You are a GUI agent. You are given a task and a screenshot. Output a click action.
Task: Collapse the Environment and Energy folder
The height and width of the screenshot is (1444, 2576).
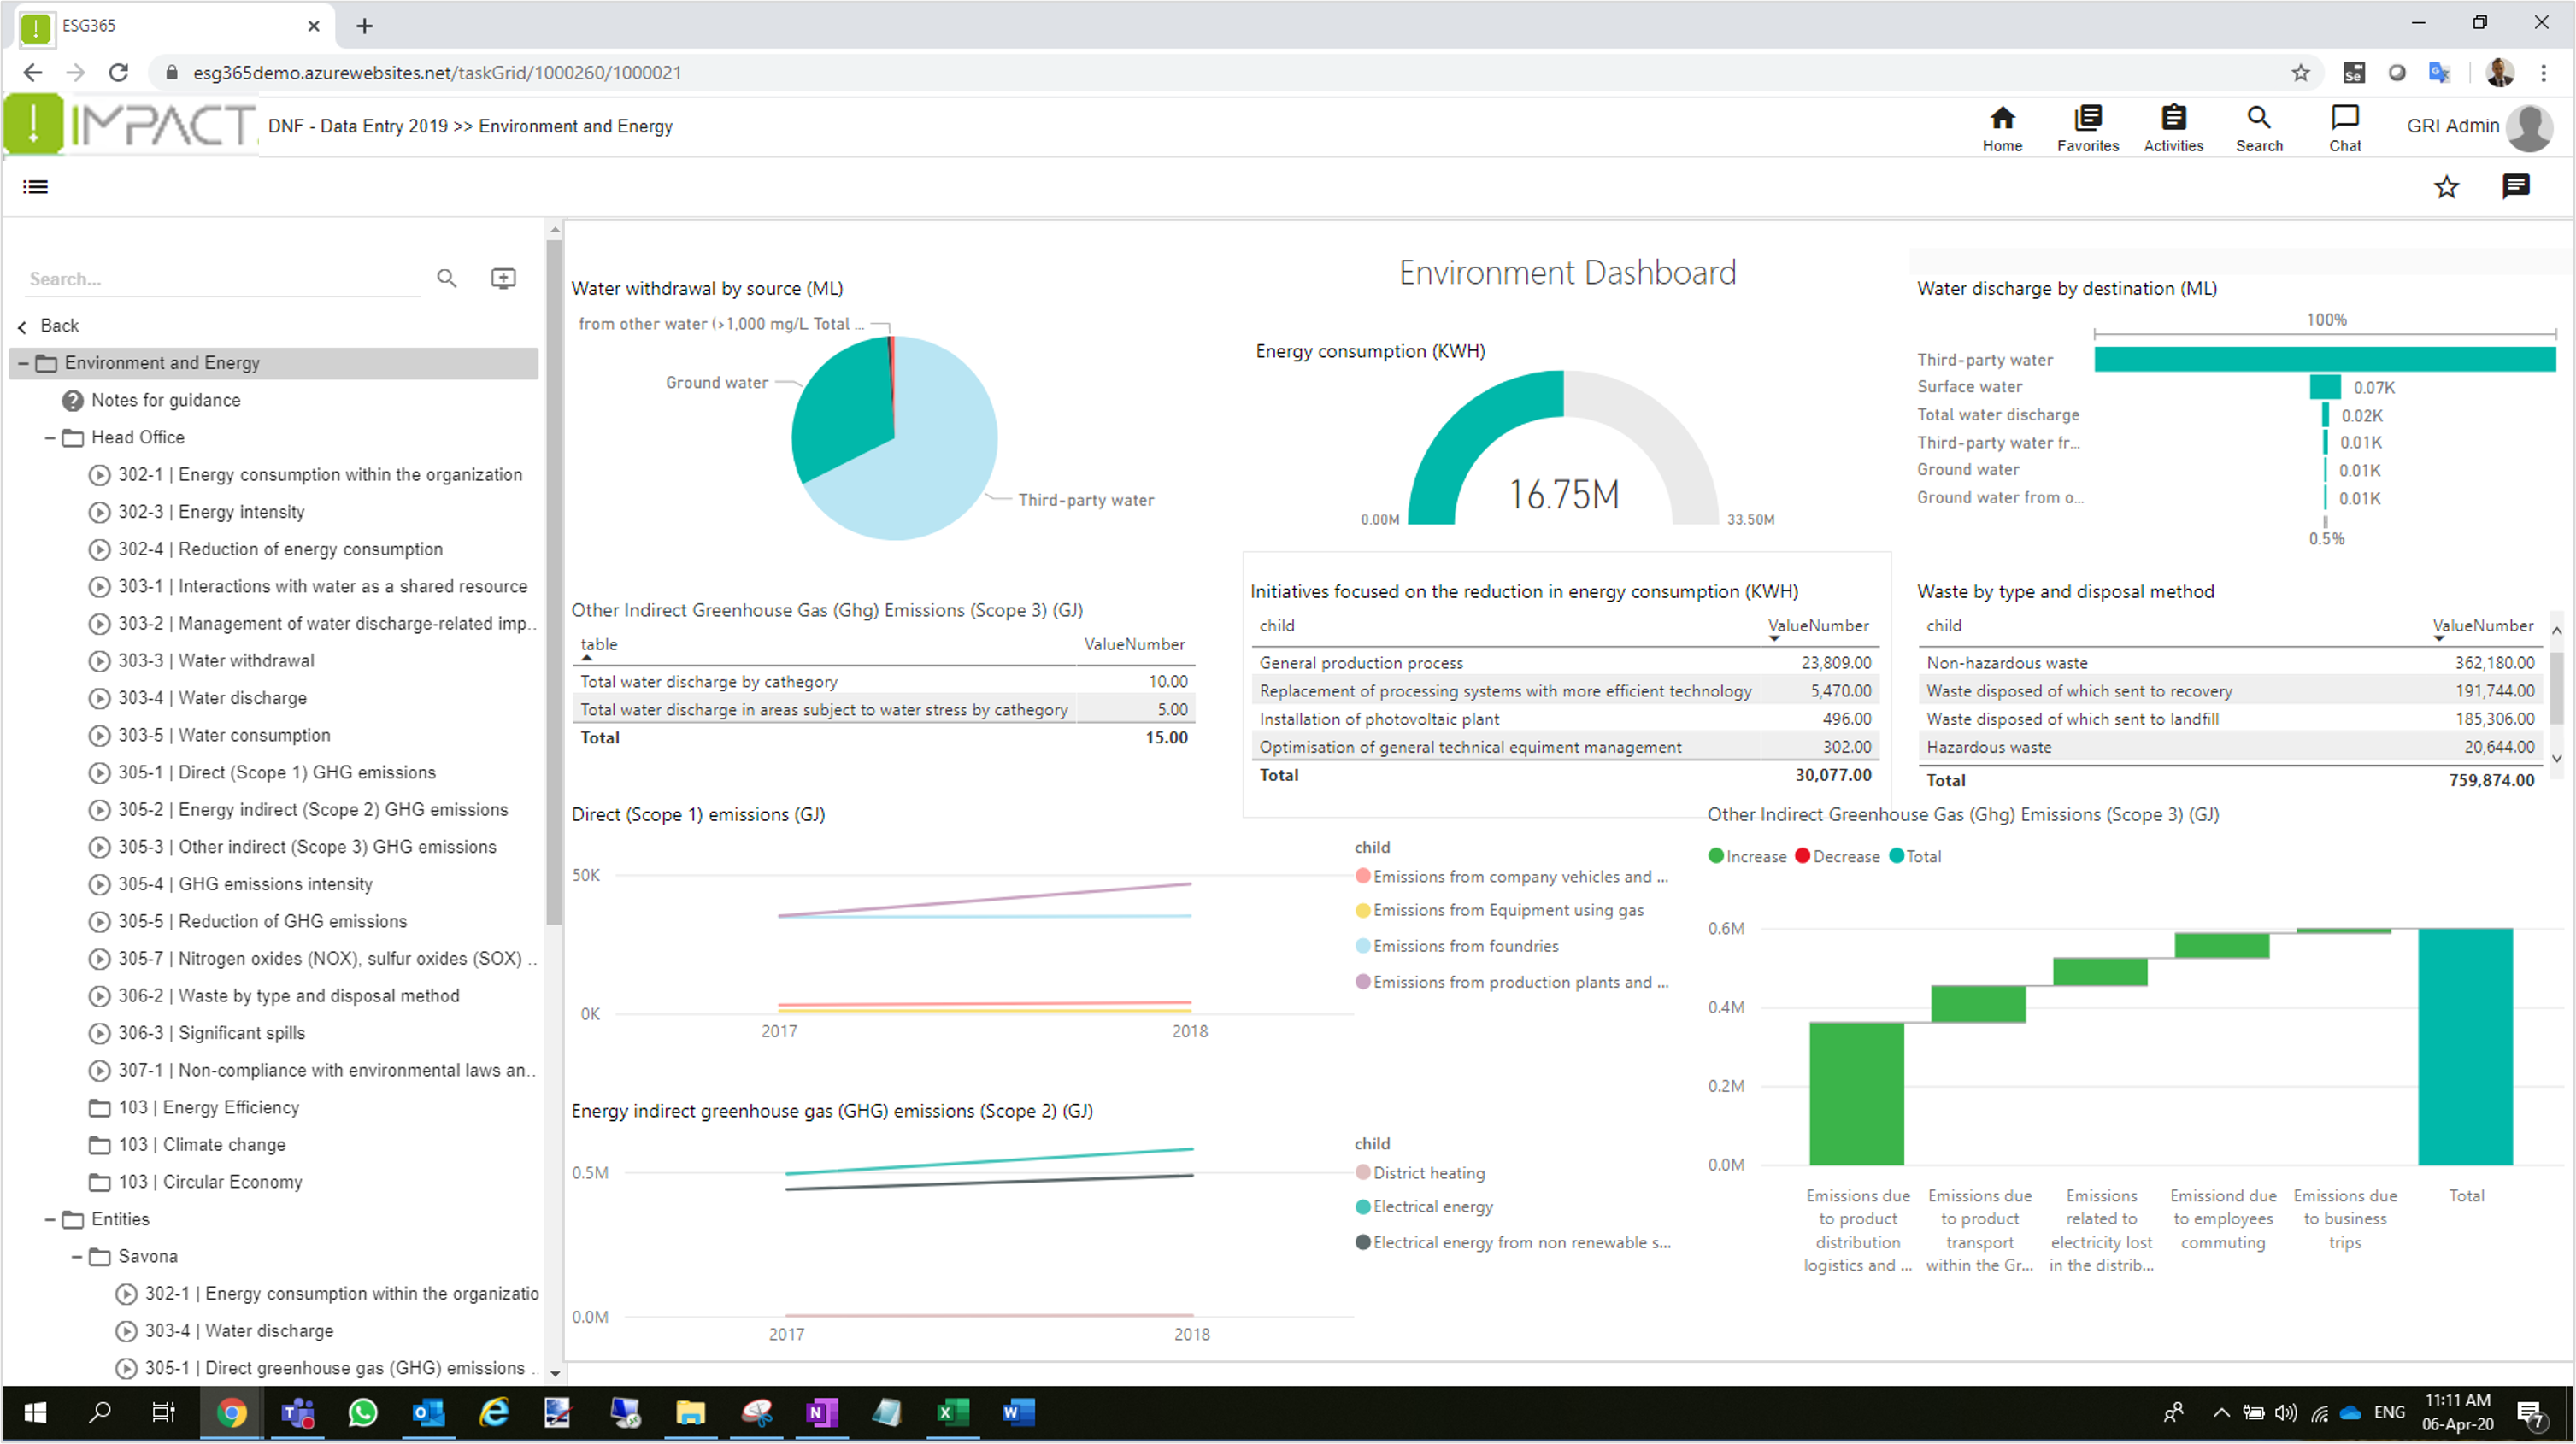tap(23, 363)
